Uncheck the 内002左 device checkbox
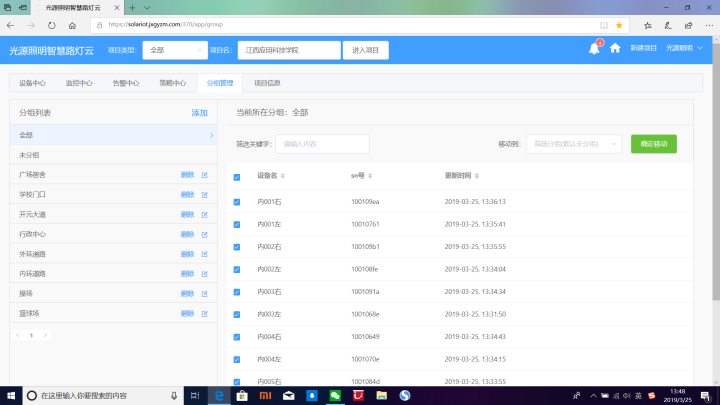 237,270
